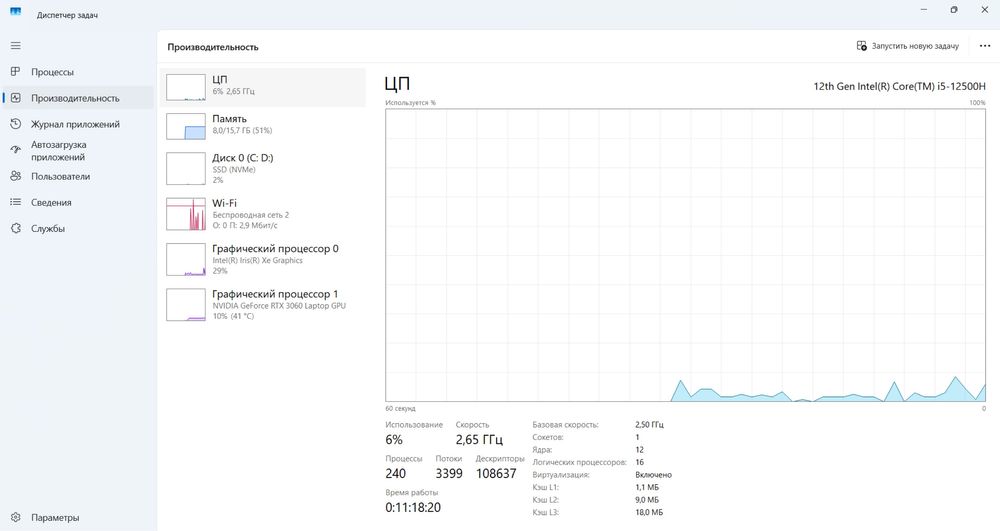Screen dimensions: 1000x531
Task: Select Графический процессор 1 entry label
Action: (275, 294)
